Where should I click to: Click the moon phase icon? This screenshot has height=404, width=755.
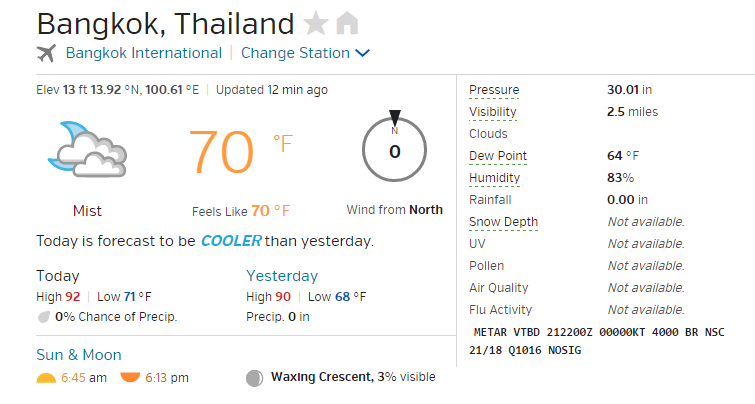[254, 378]
